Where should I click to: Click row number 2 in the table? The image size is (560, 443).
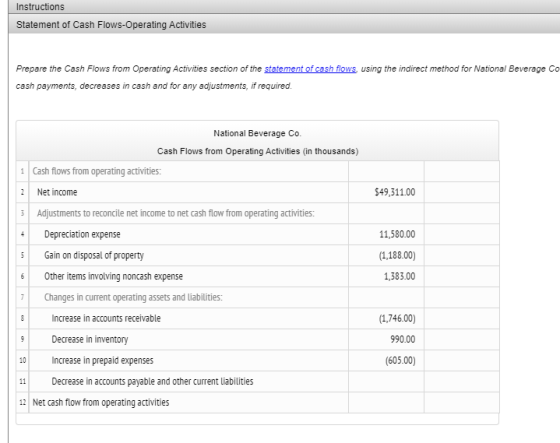pyautogui.click(x=22, y=192)
